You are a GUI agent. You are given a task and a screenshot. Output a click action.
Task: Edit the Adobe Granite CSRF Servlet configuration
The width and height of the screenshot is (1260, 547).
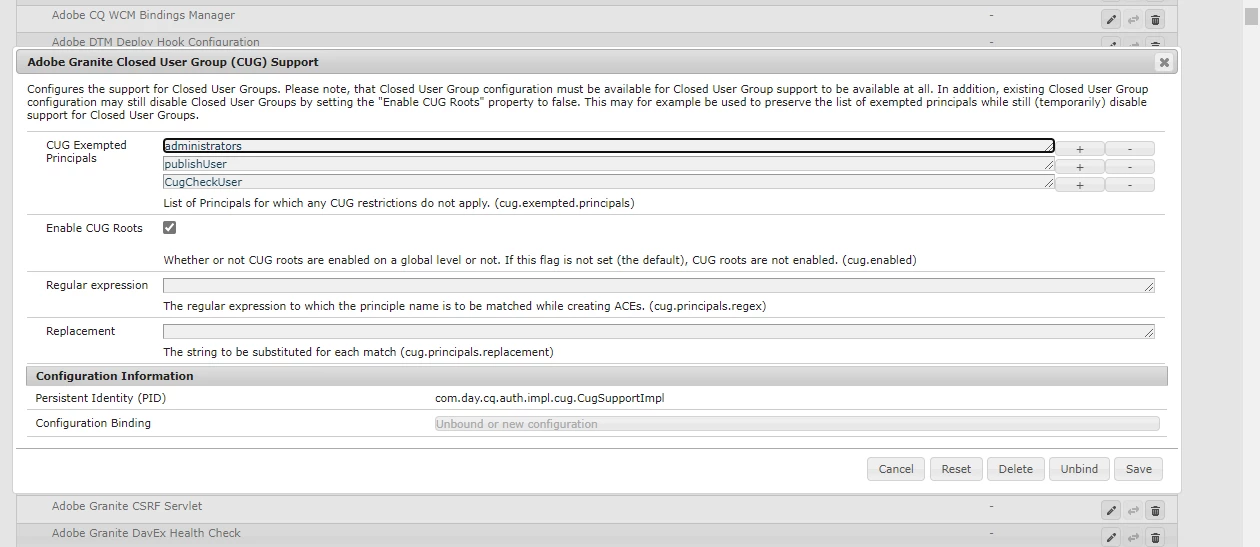[x=1111, y=510]
